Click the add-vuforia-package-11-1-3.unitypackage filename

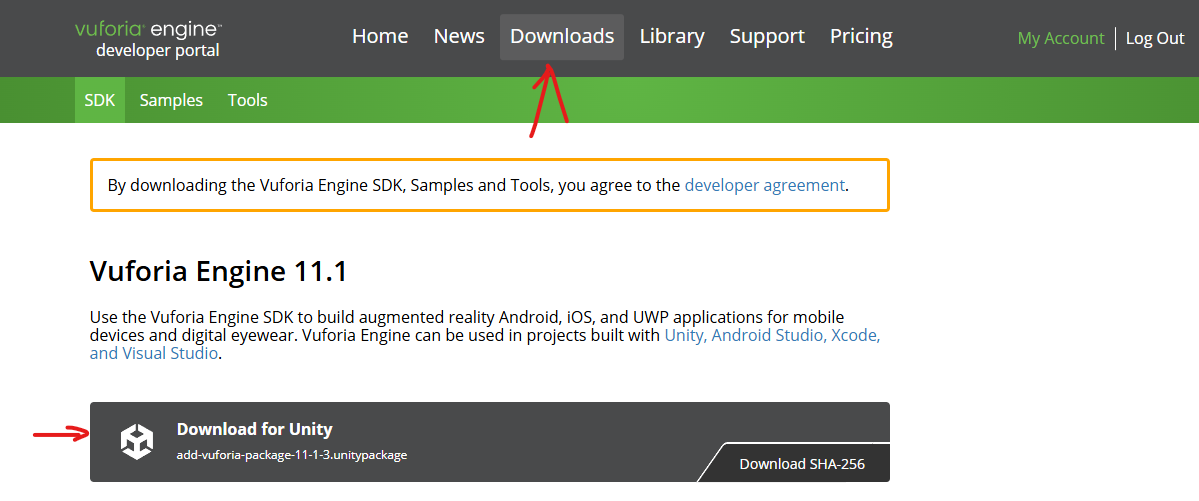[291, 455]
